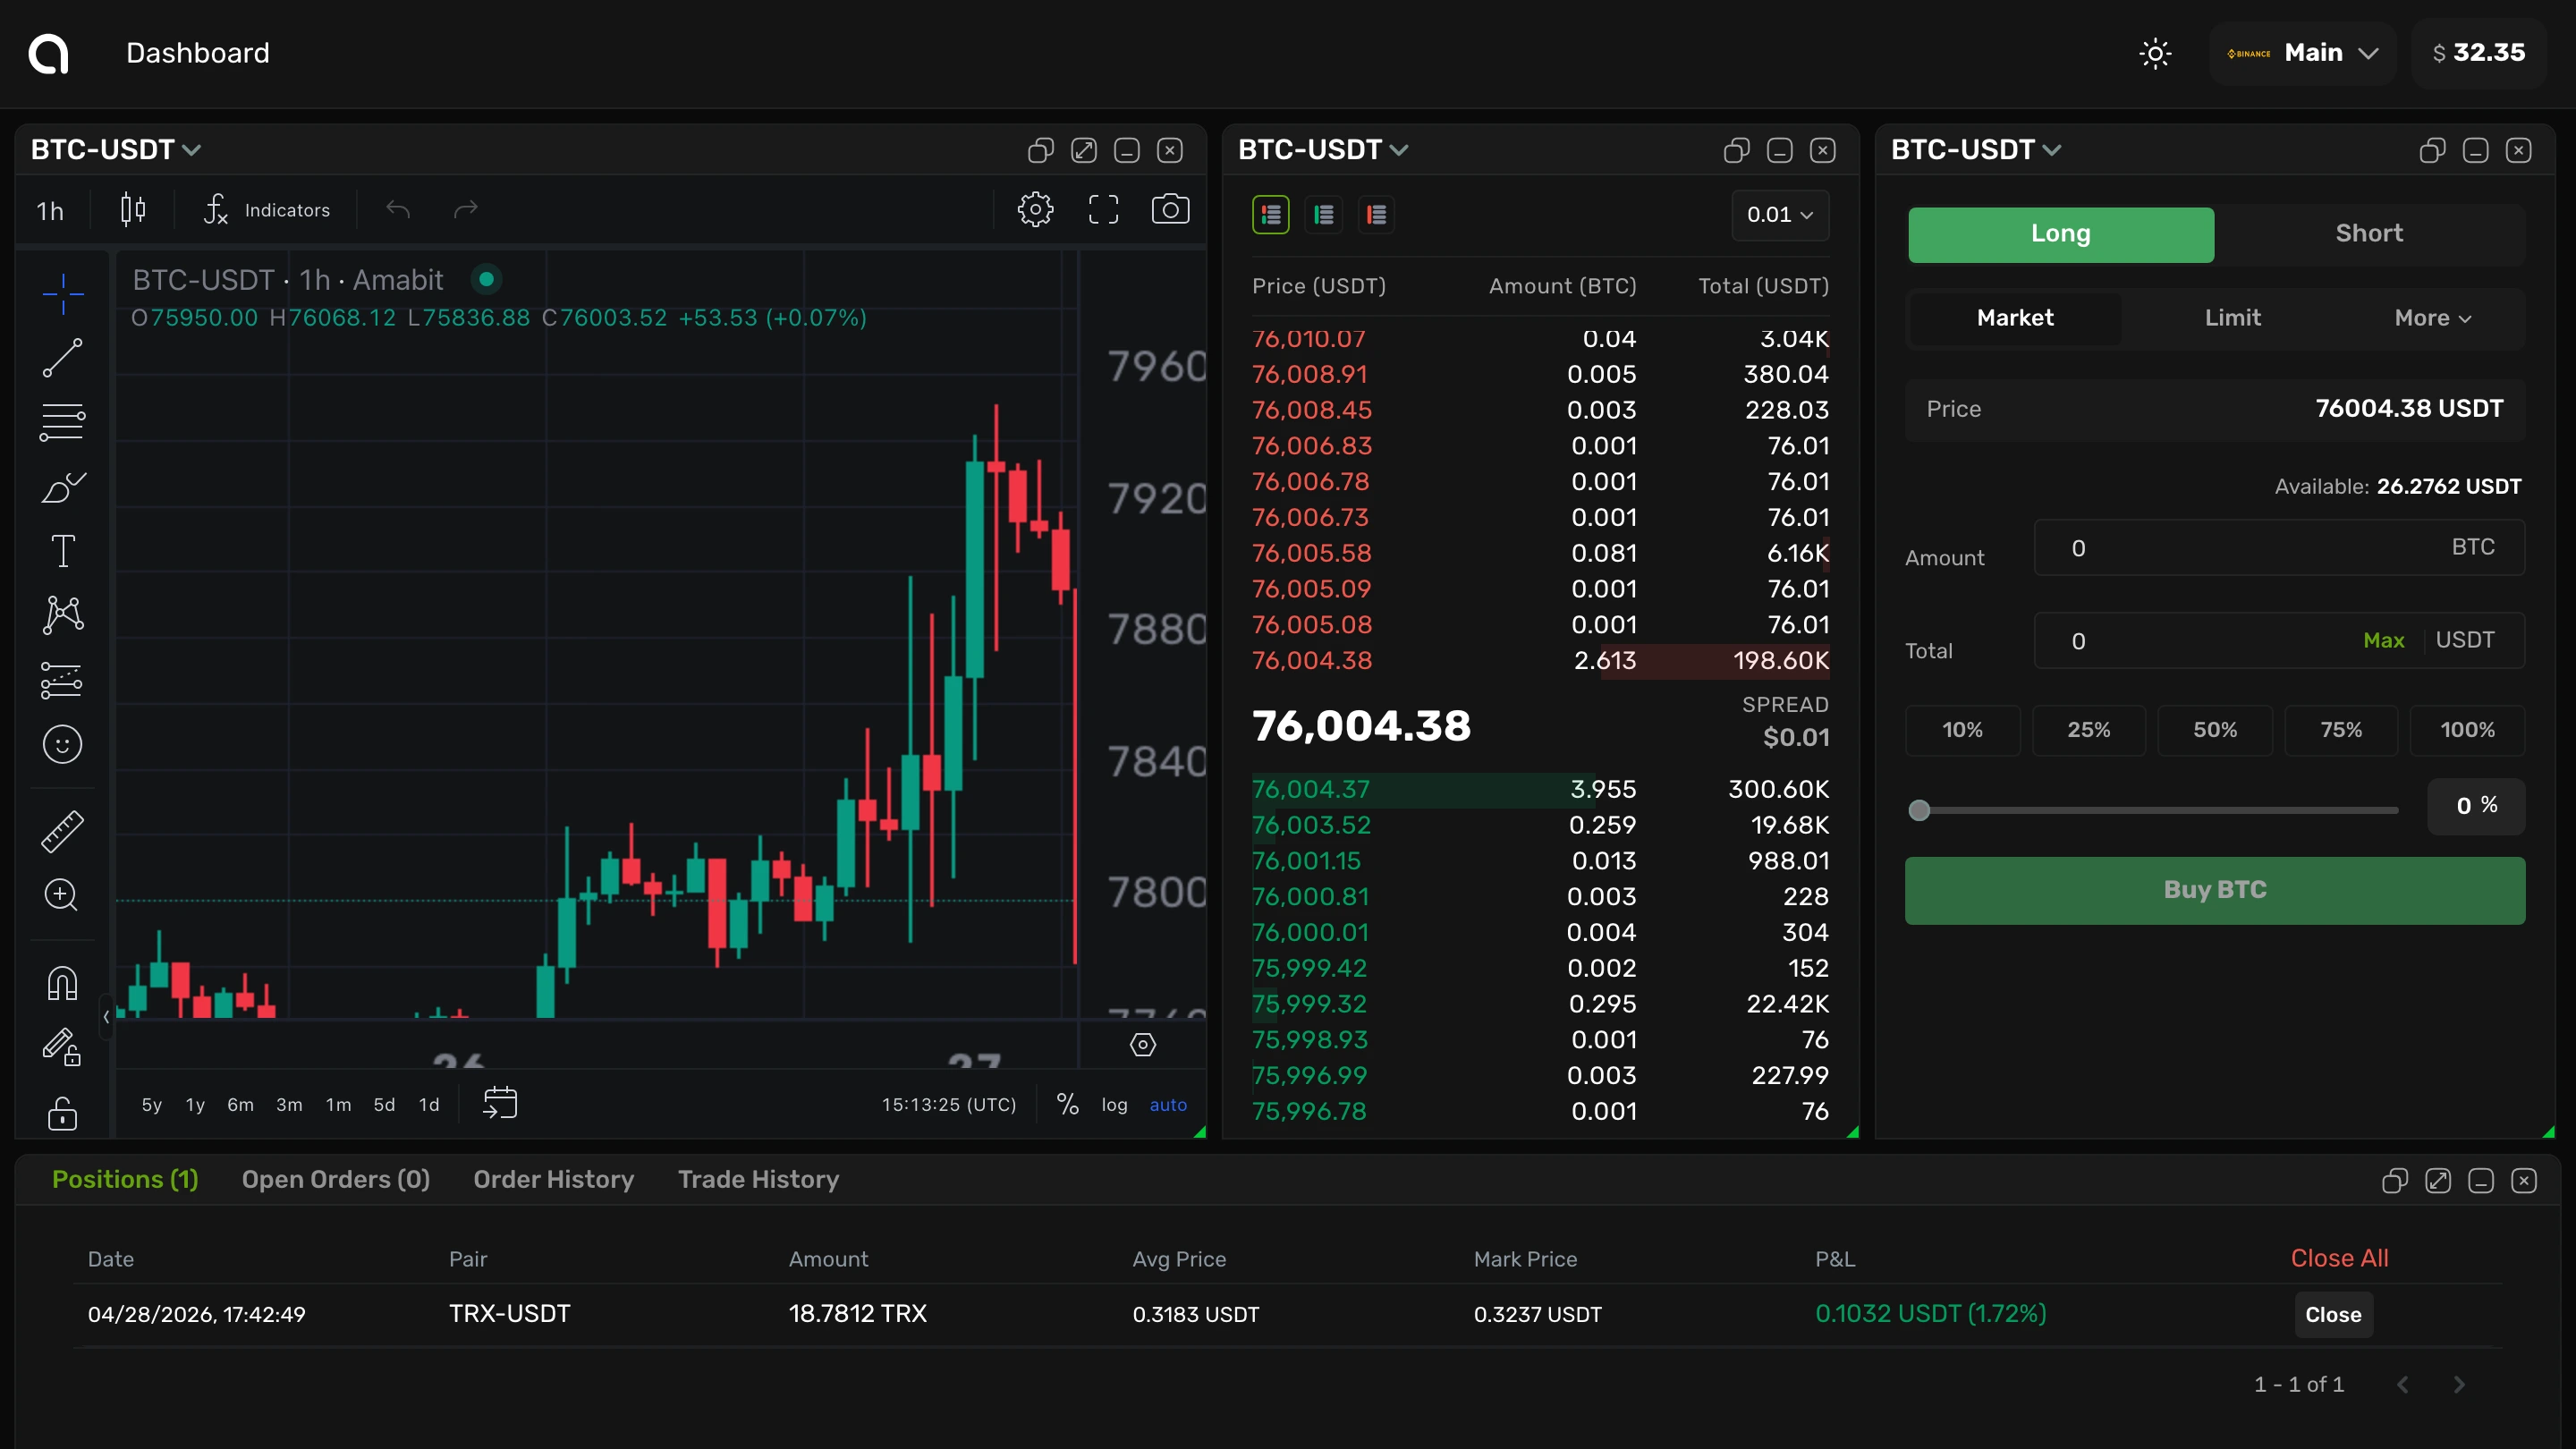Toggle the Short position side
The width and height of the screenshot is (2576, 1449).
pos(2368,234)
